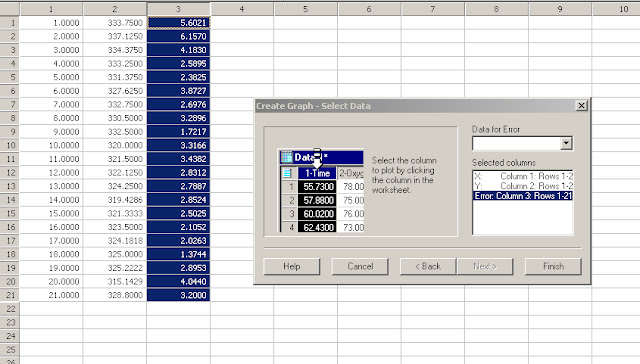Click the 2-Oxyg column header in preview

[x=351, y=173]
